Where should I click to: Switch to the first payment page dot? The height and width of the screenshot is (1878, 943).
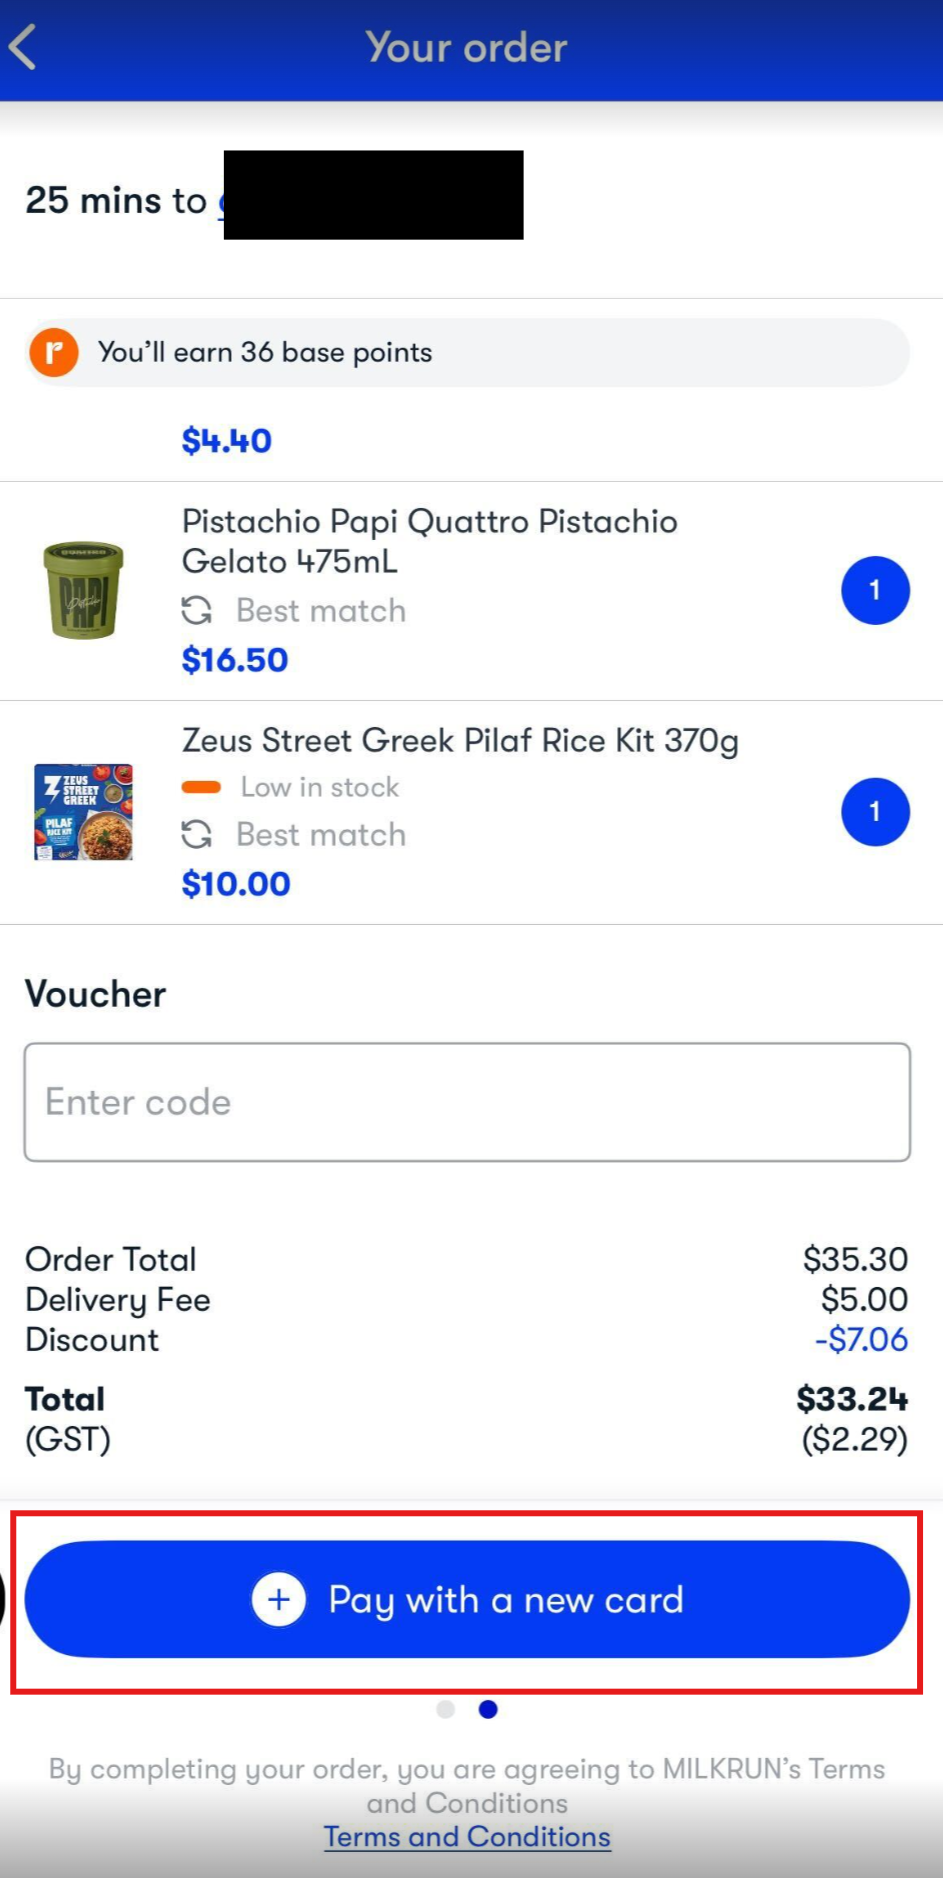(446, 1709)
